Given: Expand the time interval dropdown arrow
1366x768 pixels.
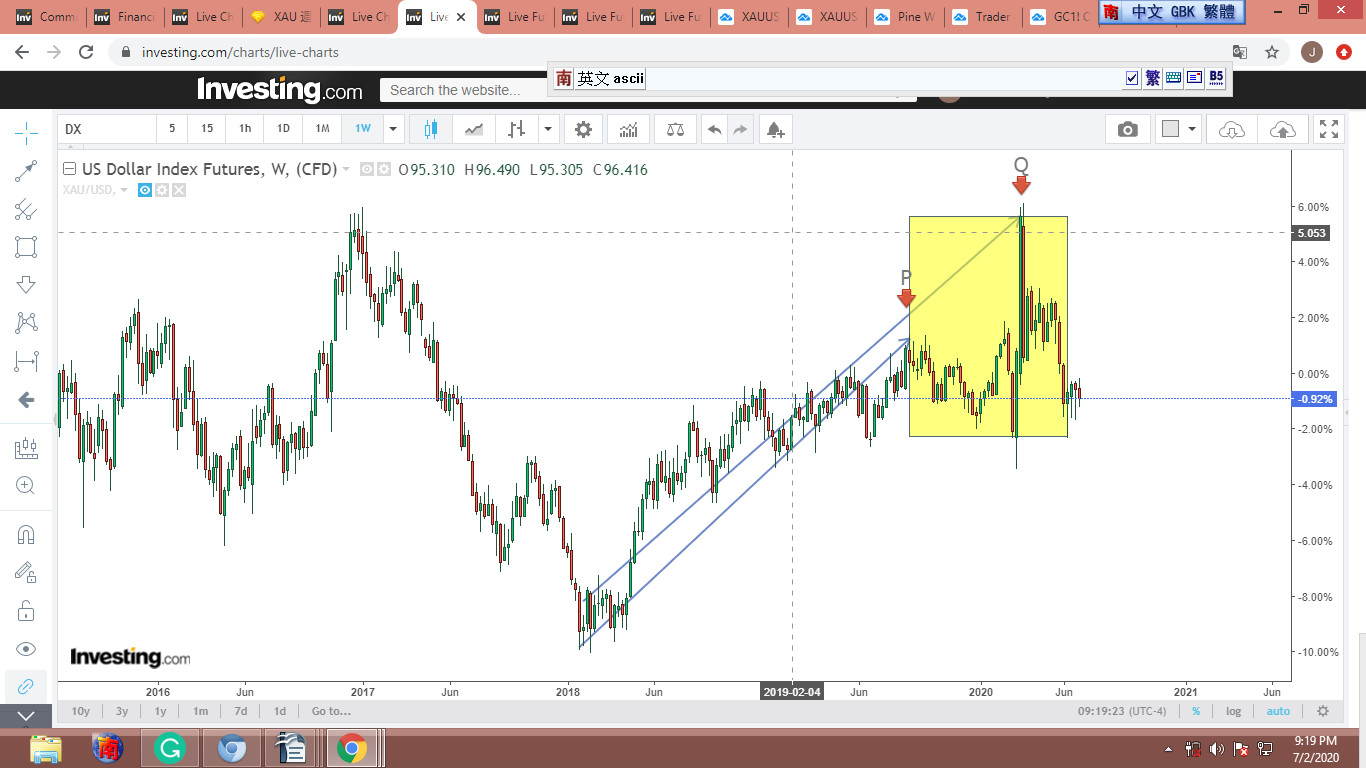Looking at the screenshot, I should 393,129.
